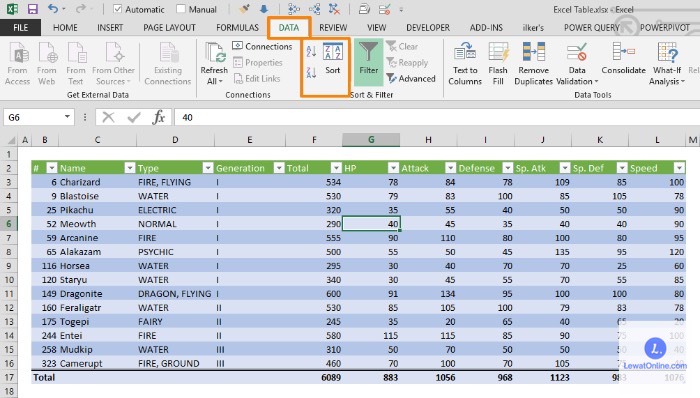The image size is (700, 398).
Task: Switch to the VIEW tab
Action: click(x=376, y=28)
